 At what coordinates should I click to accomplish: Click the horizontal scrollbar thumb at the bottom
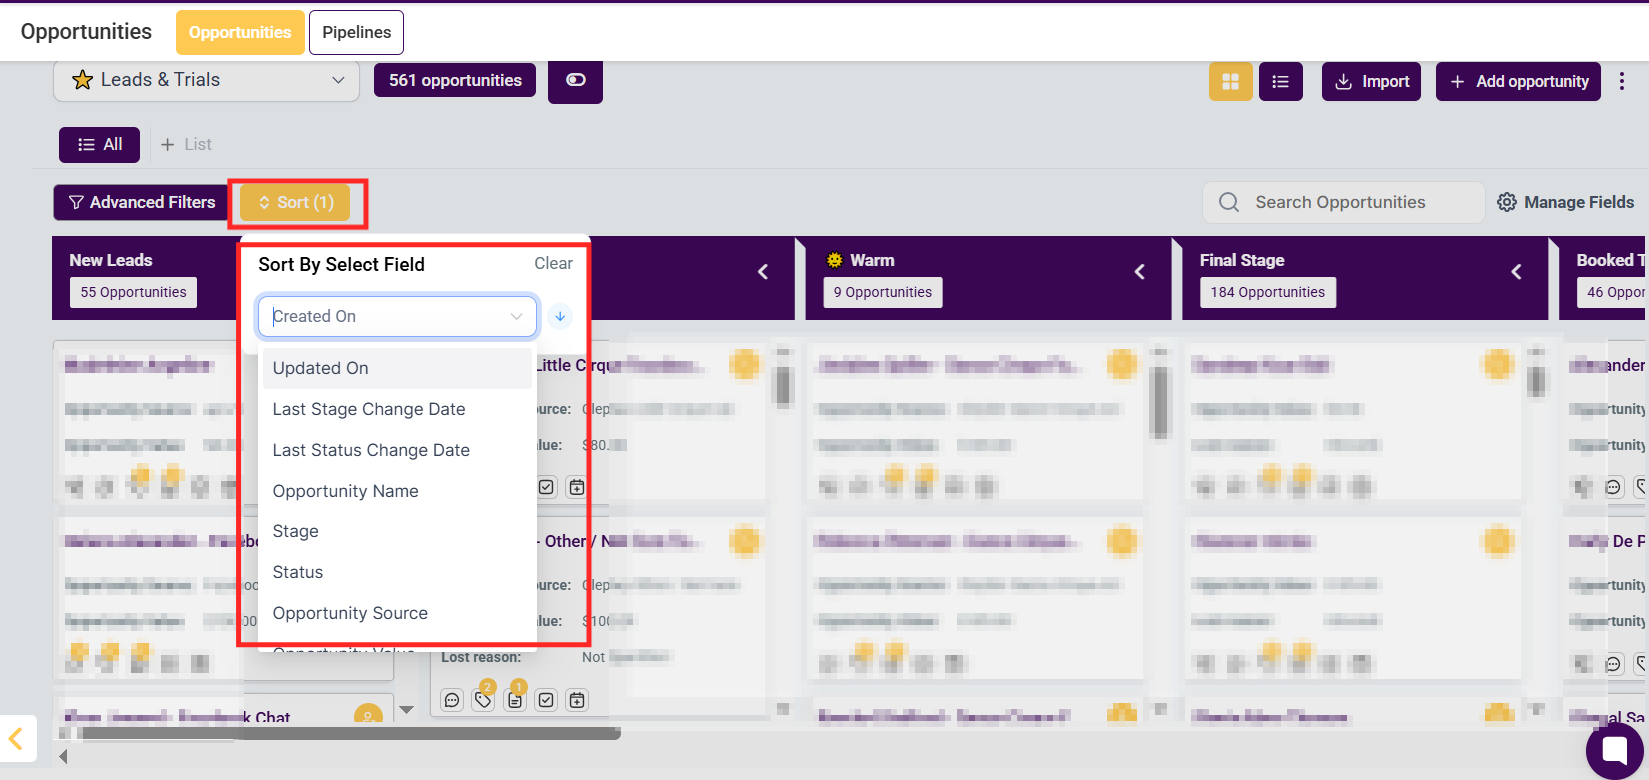point(351,733)
